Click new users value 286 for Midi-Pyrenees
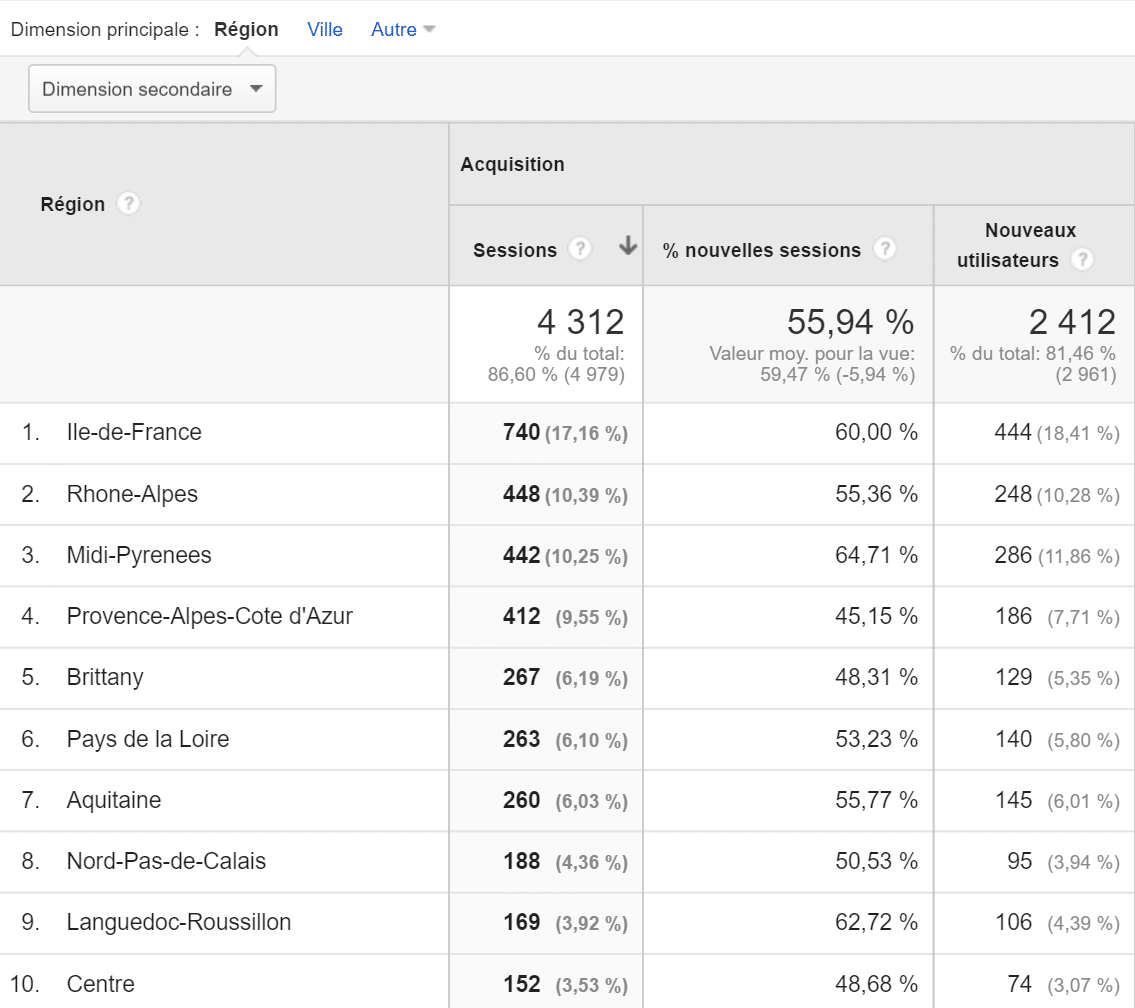Viewport: 1135px width, 1008px height. tap(1013, 555)
